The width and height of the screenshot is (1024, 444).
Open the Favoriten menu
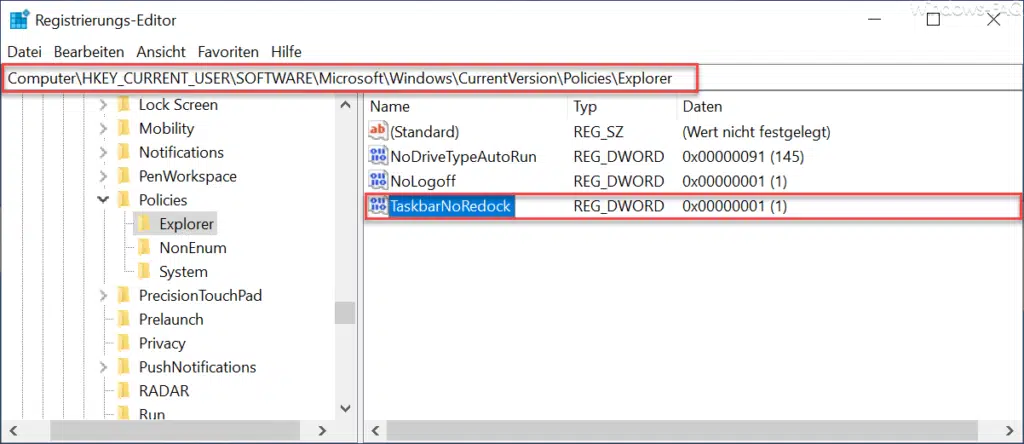228,51
